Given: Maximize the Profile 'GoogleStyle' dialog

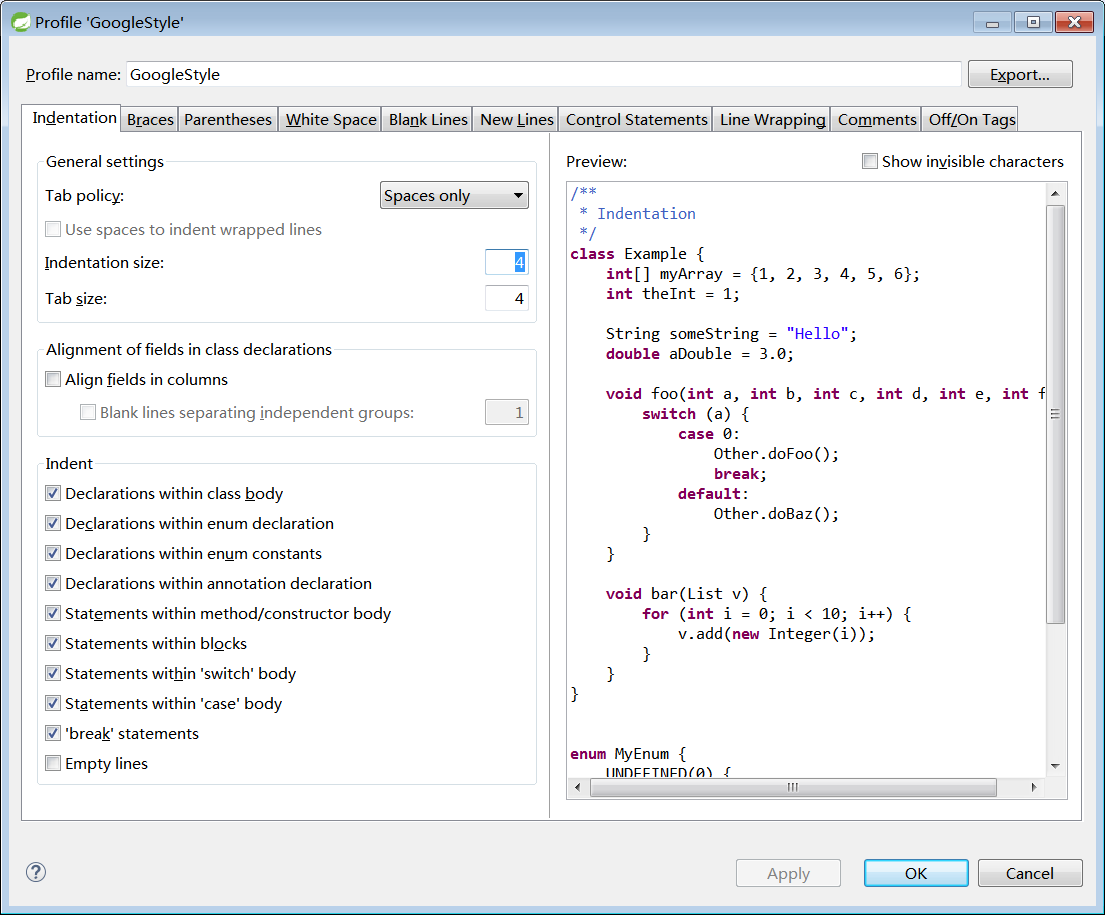Looking at the screenshot, I should (1033, 23).
